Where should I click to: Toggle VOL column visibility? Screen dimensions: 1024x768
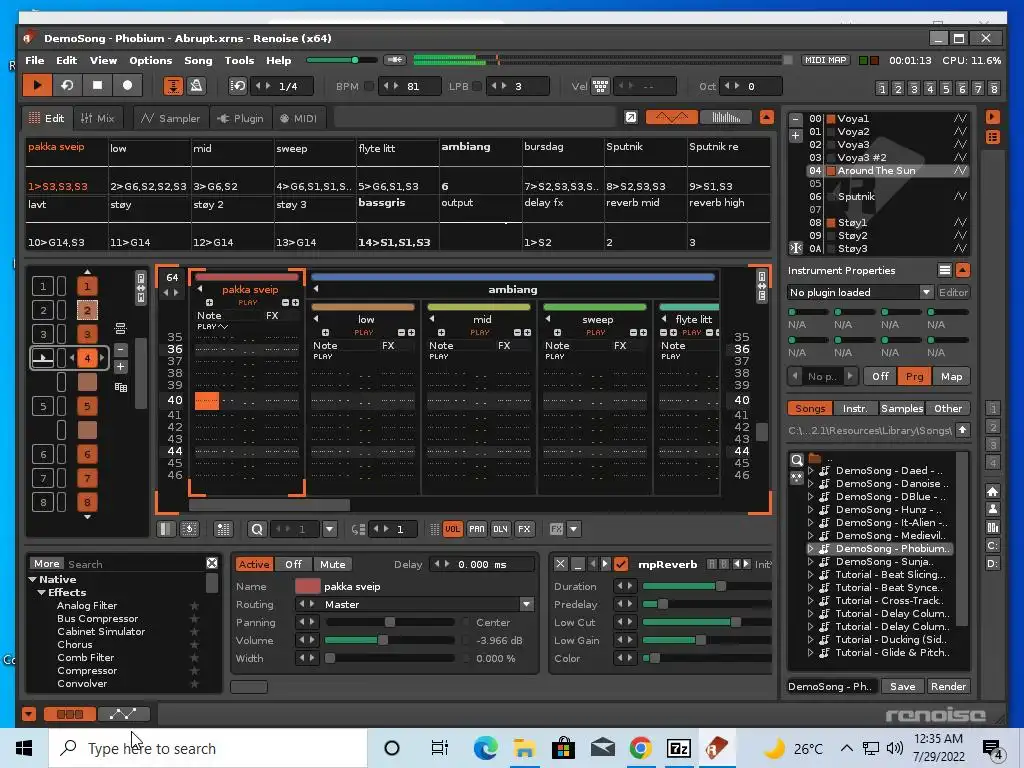point(453,529)
